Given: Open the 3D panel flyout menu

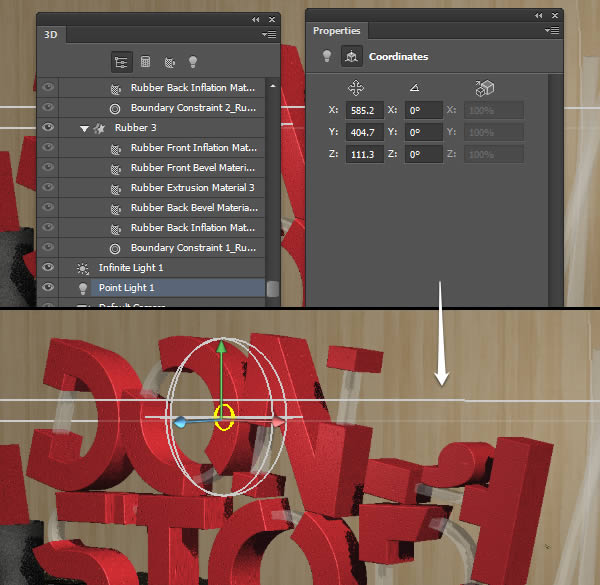Looking at the screenshot, I should (x=269, y=34).
